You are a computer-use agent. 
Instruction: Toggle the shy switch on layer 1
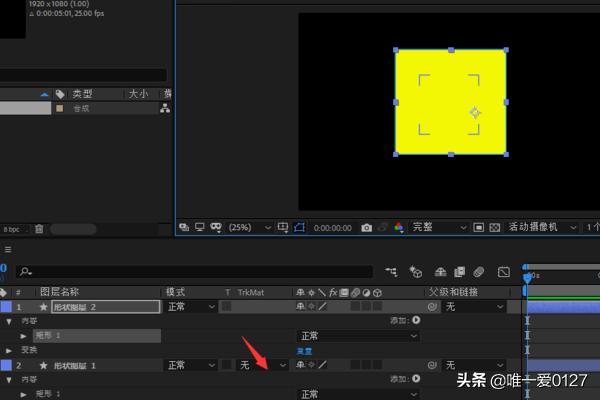(x=300, y=306)
